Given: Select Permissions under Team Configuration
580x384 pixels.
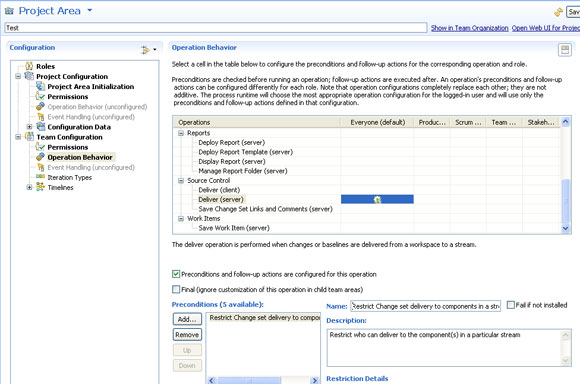Looking at the screenshot, I should click(68, 147).
